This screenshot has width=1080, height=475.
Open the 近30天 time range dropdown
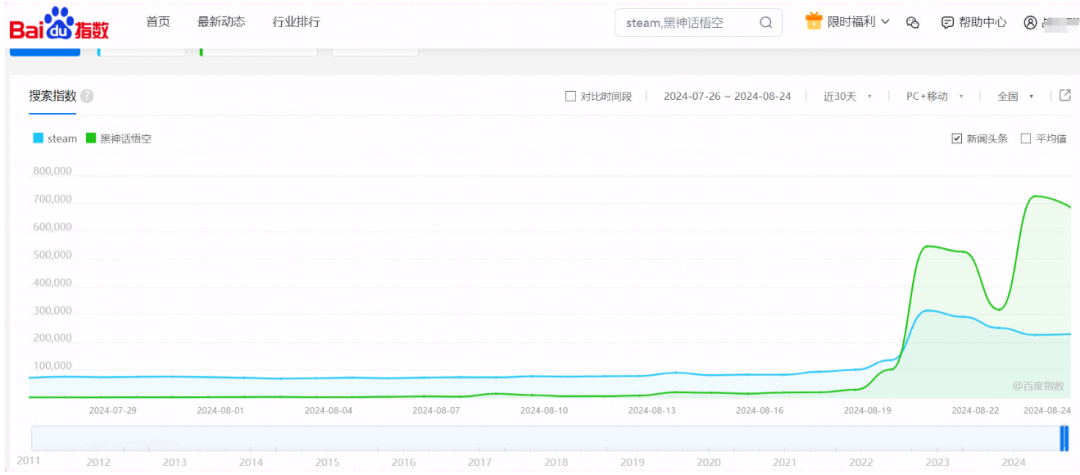848,96
